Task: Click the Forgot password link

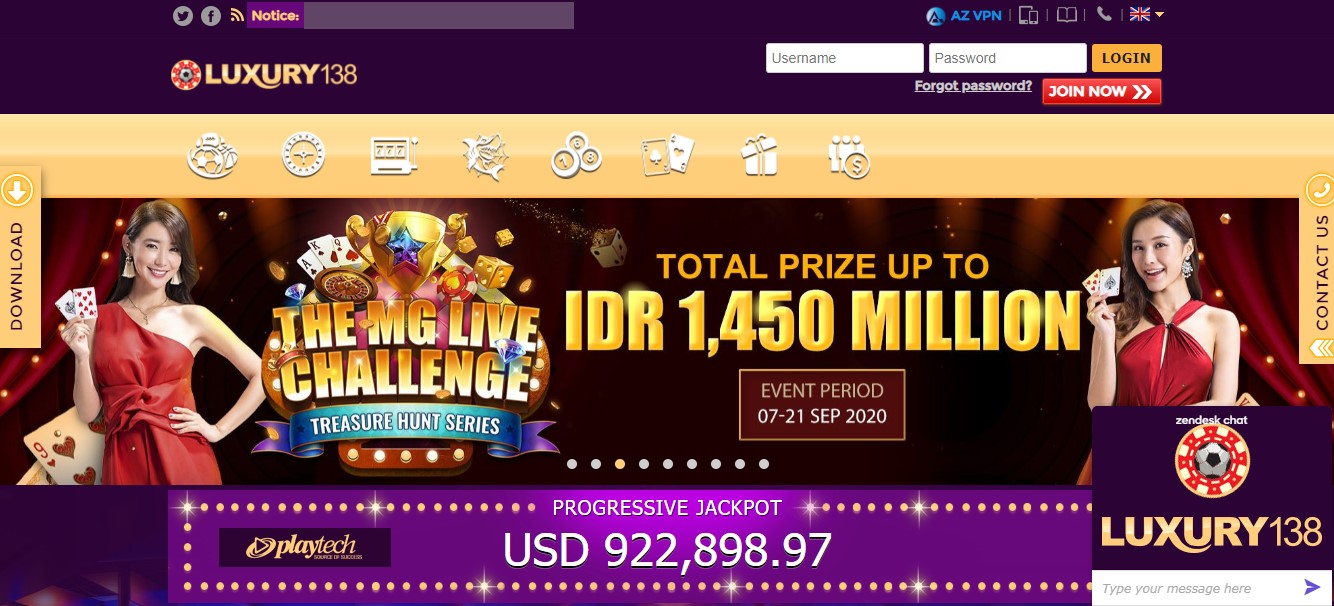Action: click(973, 86)
